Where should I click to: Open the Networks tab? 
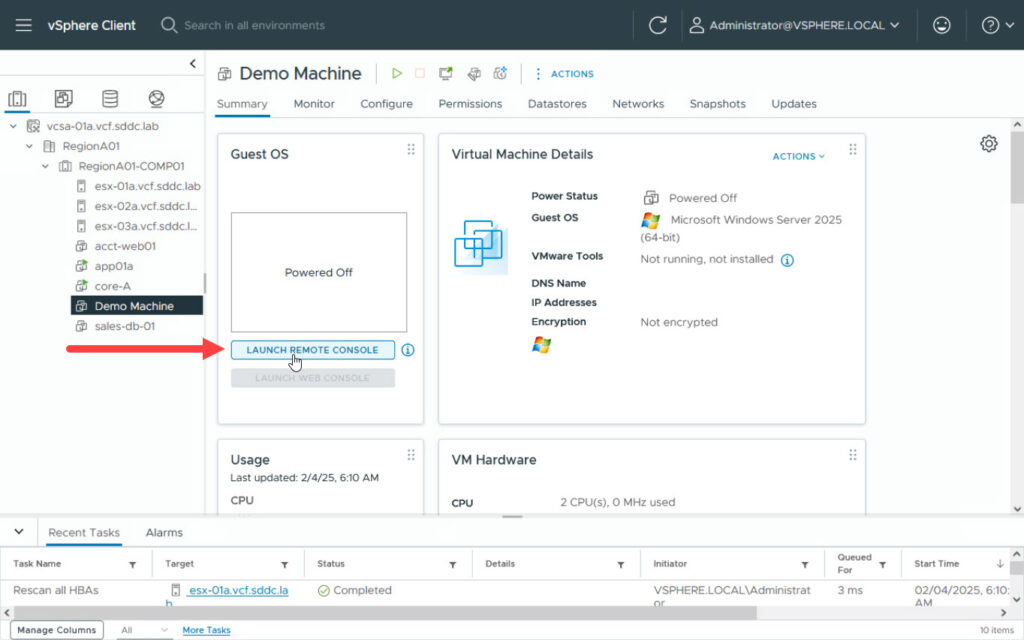tap(638, 104)
